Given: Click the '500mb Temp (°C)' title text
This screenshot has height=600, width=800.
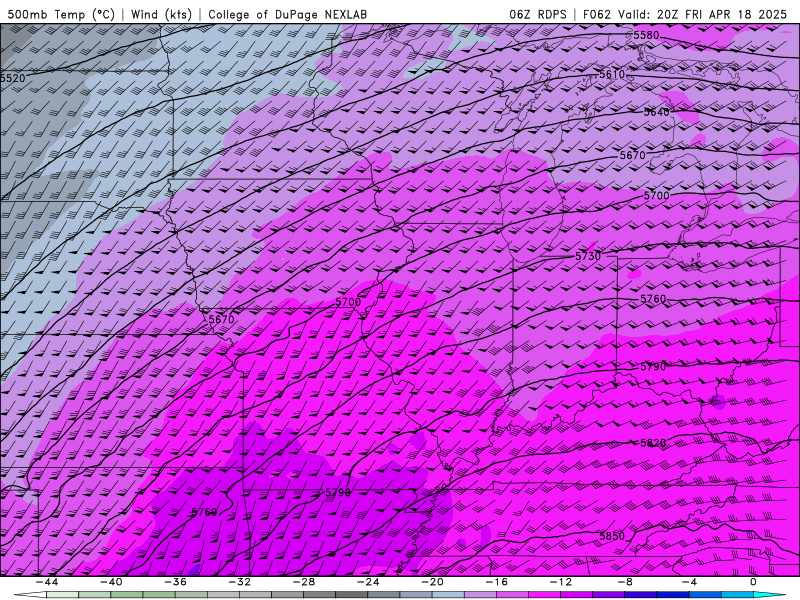Looking at the screenshot, I should (61, 14).
